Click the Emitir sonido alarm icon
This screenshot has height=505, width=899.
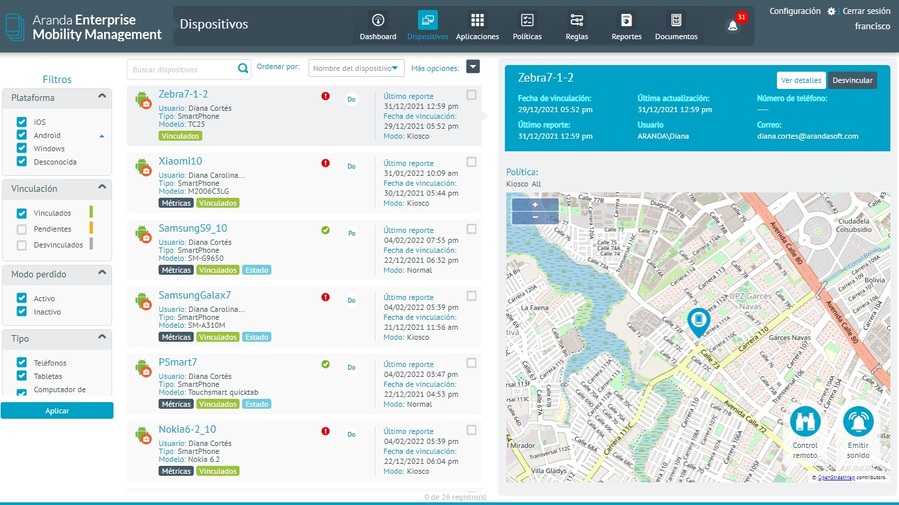pyautogui.click(x=858, y=422)
